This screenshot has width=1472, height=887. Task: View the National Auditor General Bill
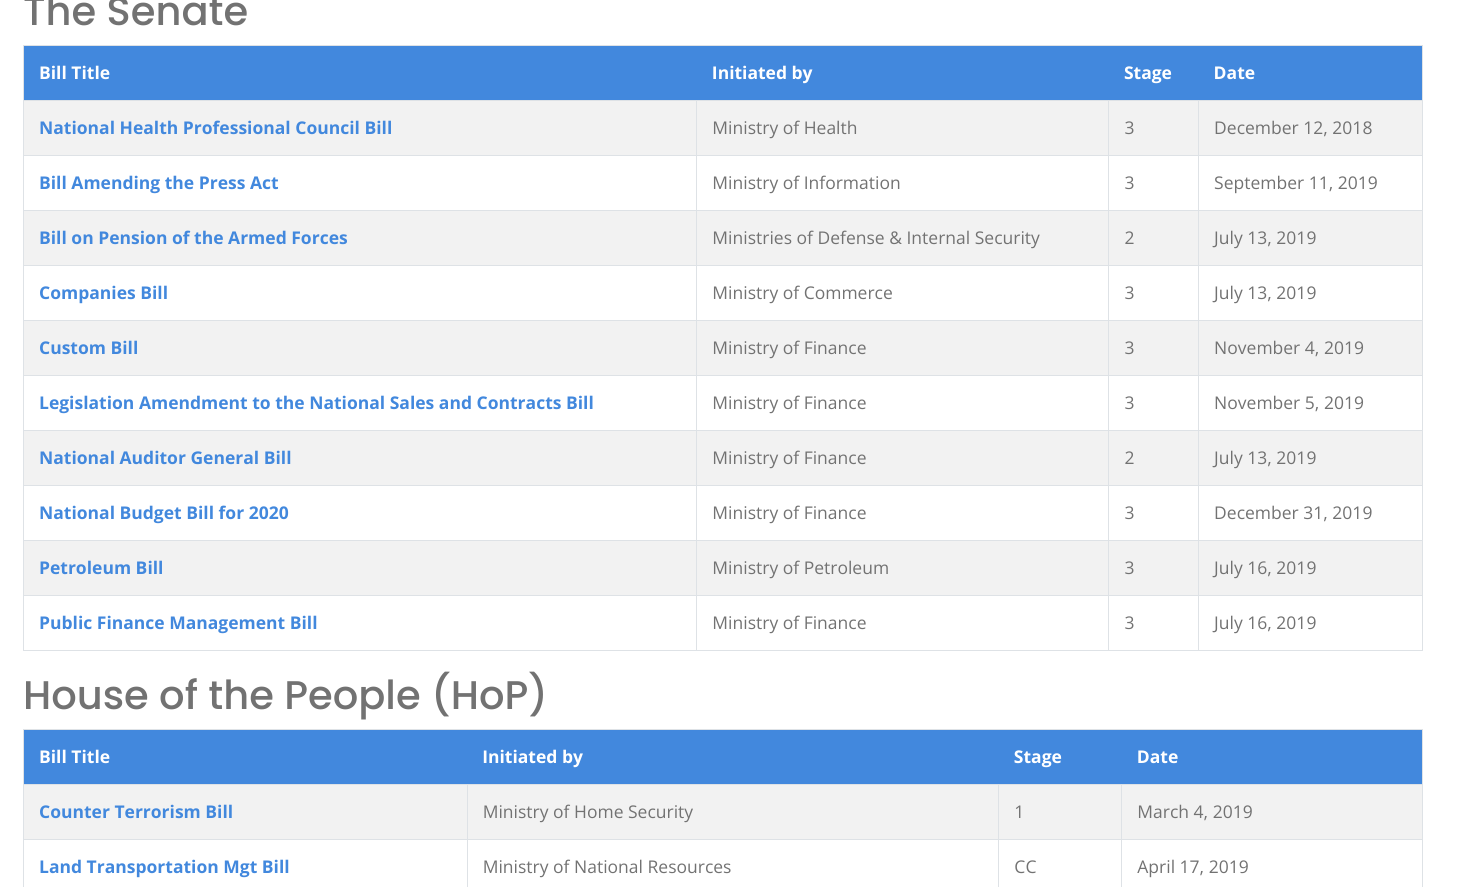165,458
